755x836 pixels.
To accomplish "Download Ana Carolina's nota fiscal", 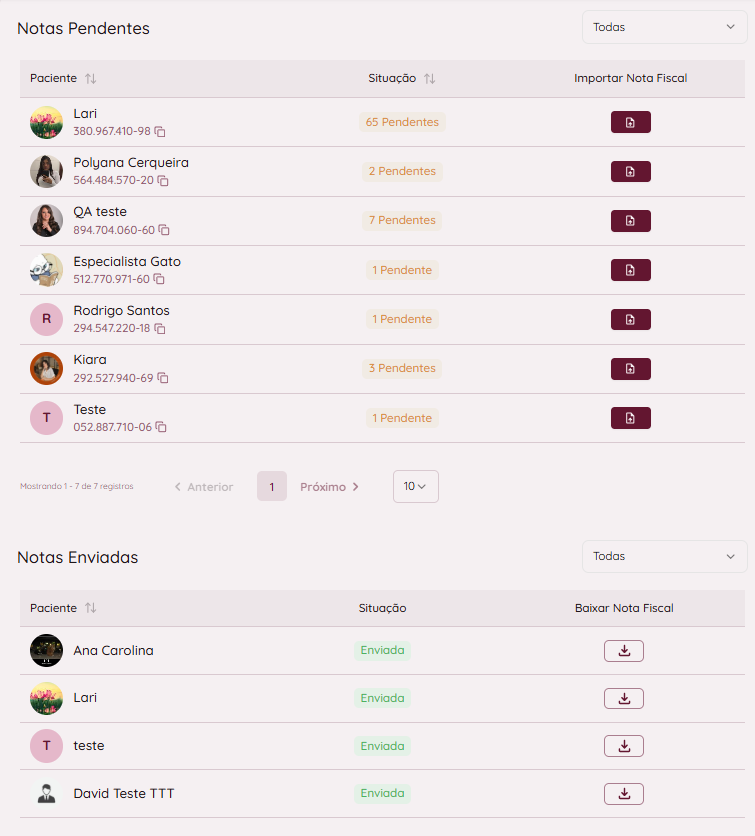I will 623,651.
